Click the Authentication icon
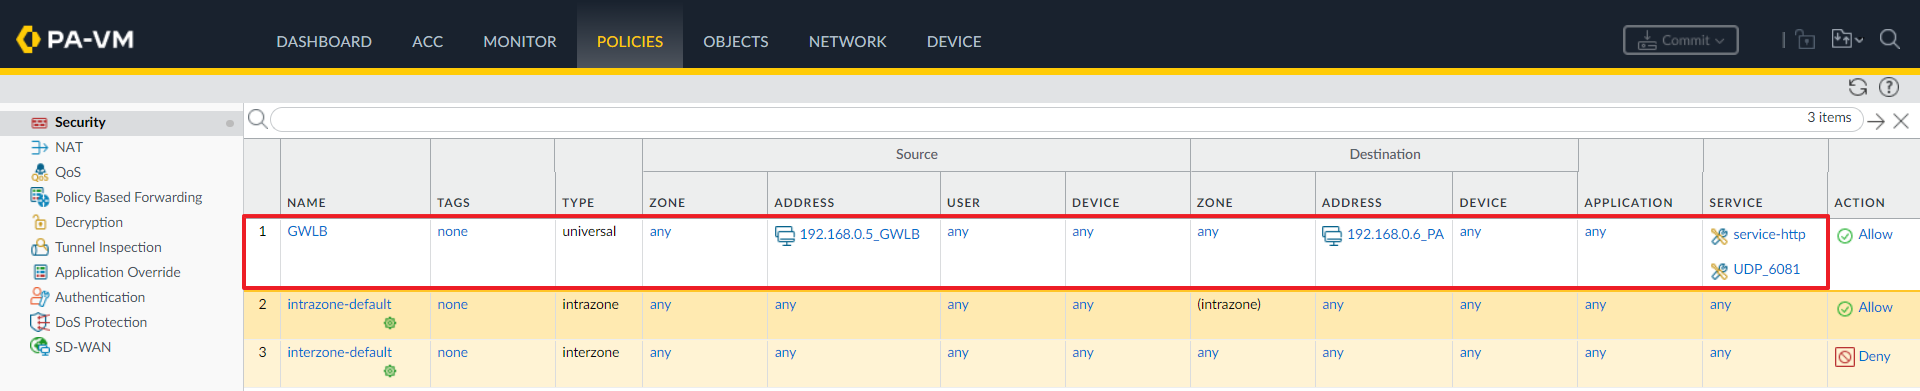1920x391 pixels. [x=39, y=297]
